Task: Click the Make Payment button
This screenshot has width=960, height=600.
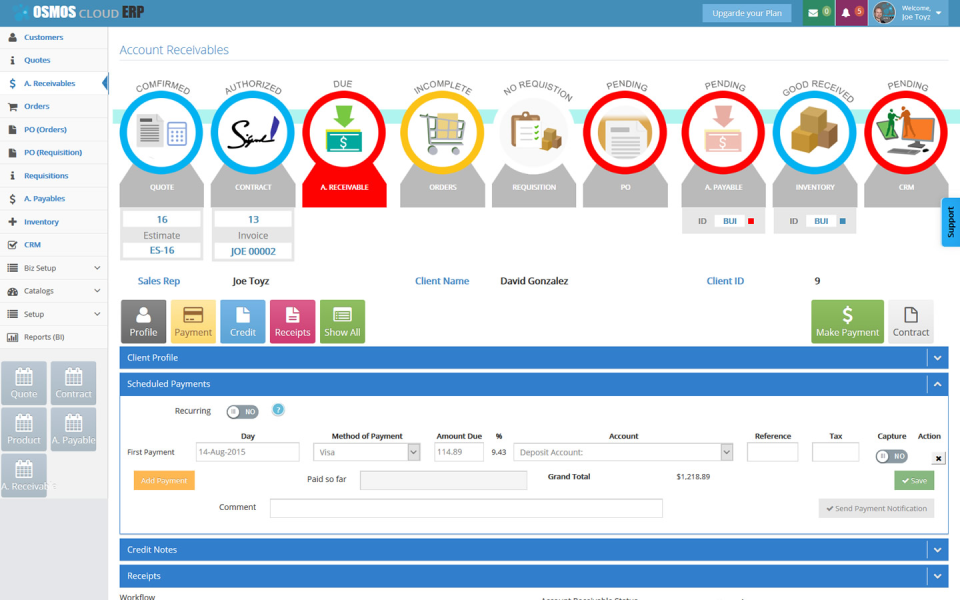Action: point(847,321)
